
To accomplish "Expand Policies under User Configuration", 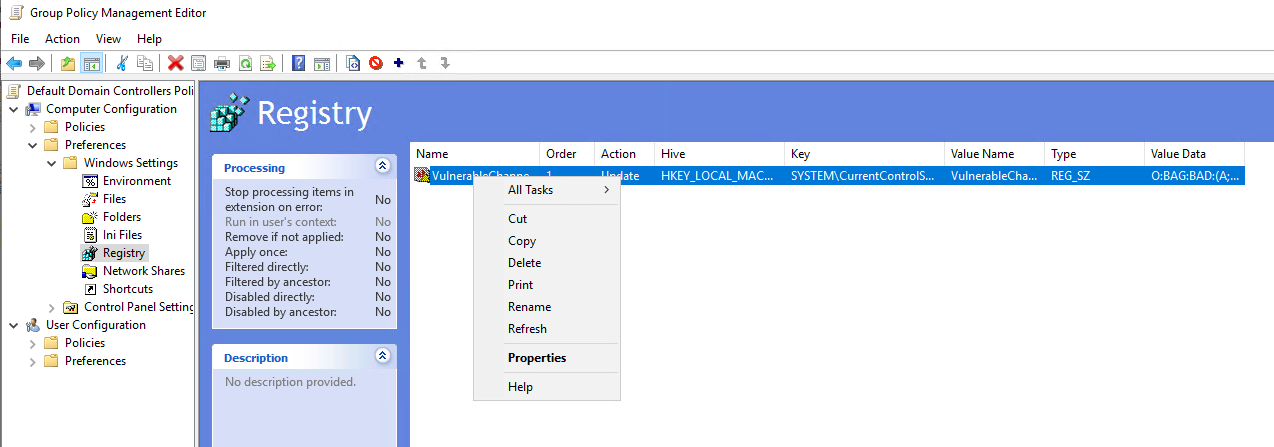I will (x=32, y=343).
